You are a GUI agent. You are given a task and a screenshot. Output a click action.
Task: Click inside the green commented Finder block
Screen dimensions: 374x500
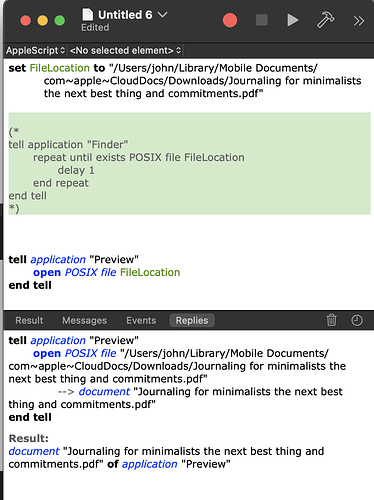point(189,163)
